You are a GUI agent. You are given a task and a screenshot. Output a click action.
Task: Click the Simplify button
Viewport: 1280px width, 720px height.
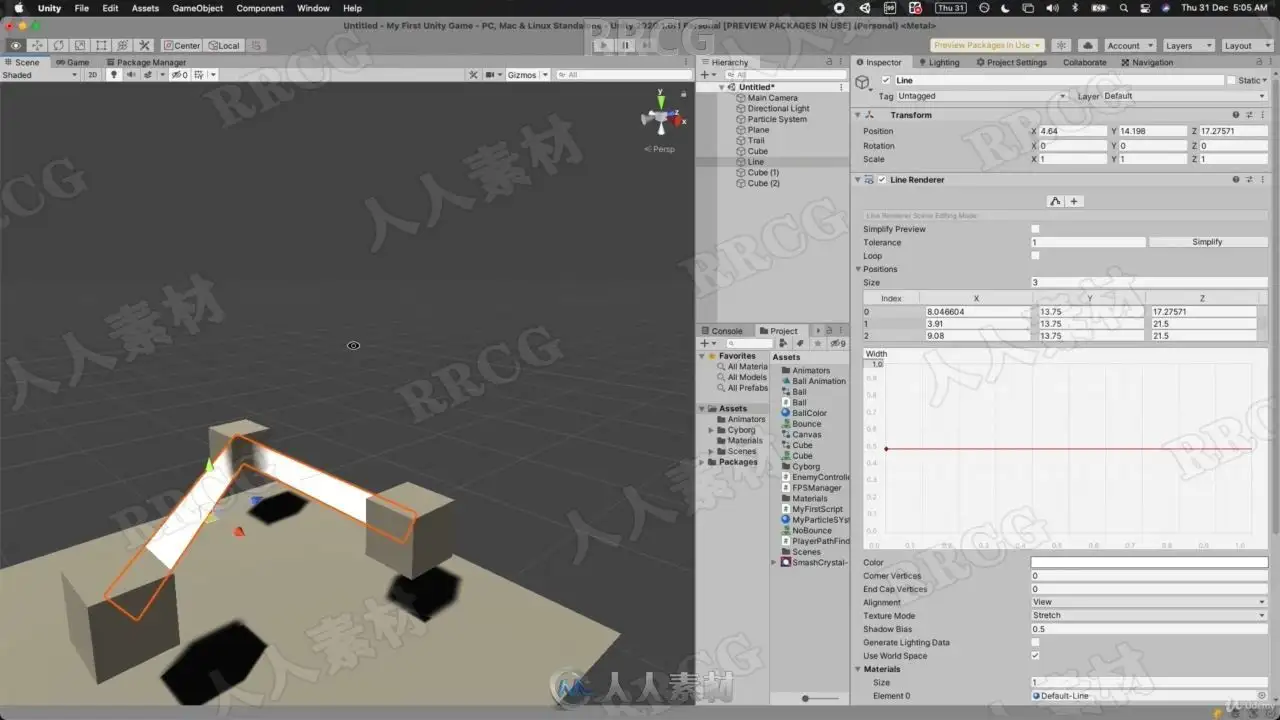[x=1208, y=242]
